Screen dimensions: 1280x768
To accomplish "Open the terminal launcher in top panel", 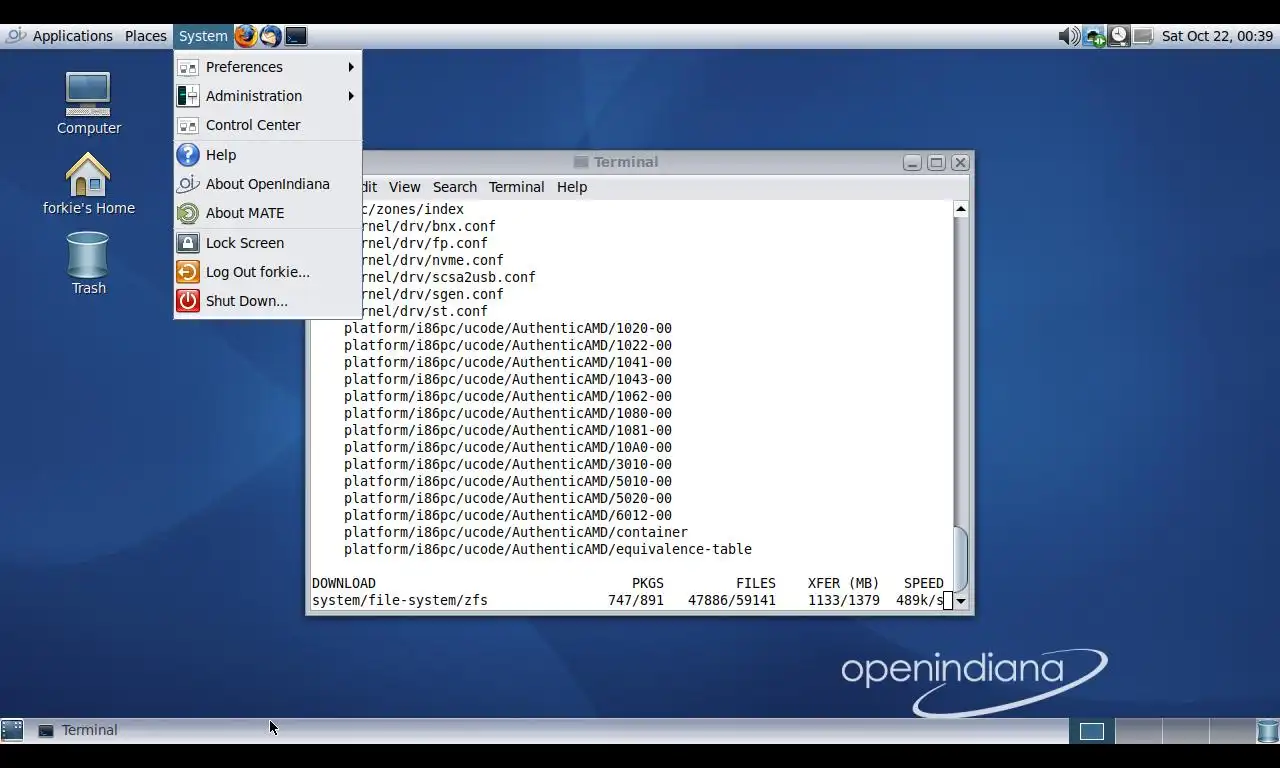I will click(x=296, y=36).
